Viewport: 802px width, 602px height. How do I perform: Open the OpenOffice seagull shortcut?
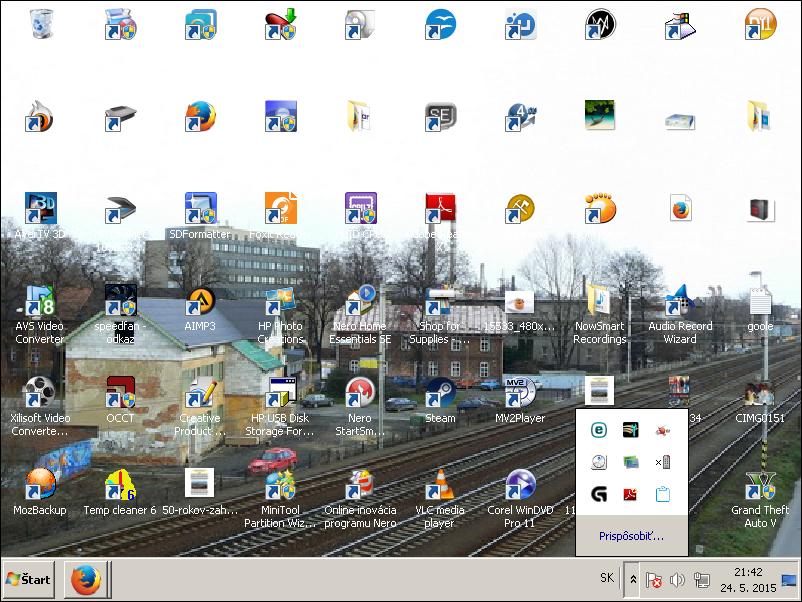click(440, 25)
